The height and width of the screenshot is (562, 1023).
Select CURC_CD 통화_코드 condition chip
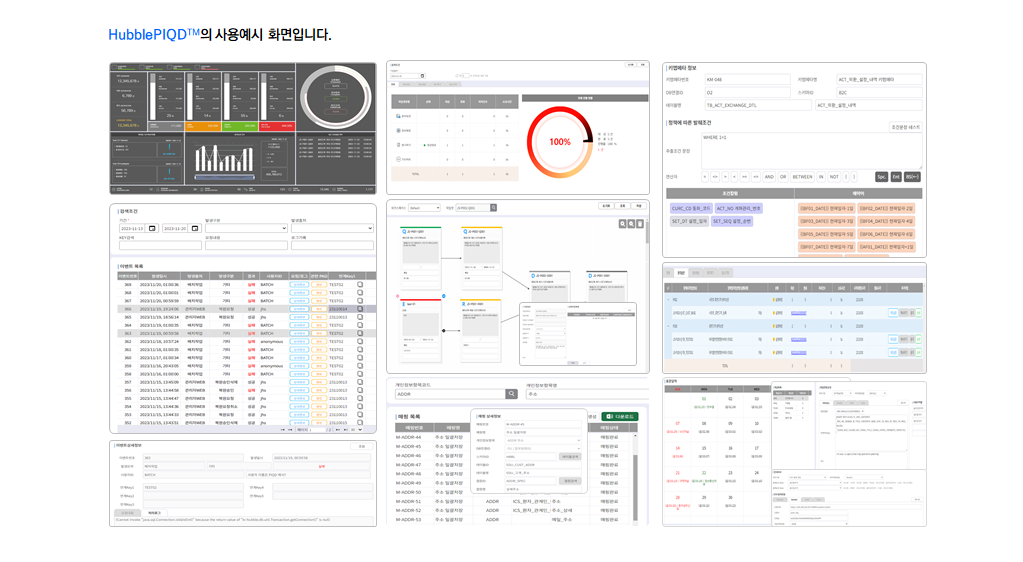tap(691, 208)
